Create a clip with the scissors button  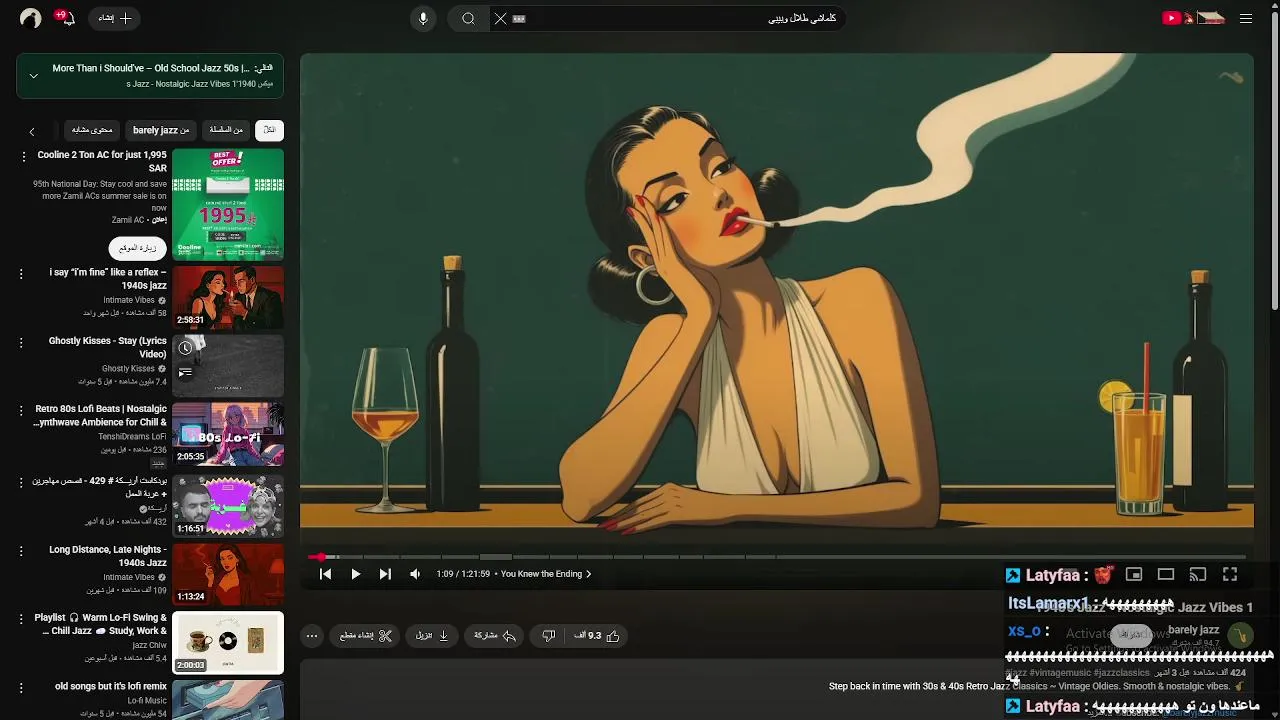(365, 635)
